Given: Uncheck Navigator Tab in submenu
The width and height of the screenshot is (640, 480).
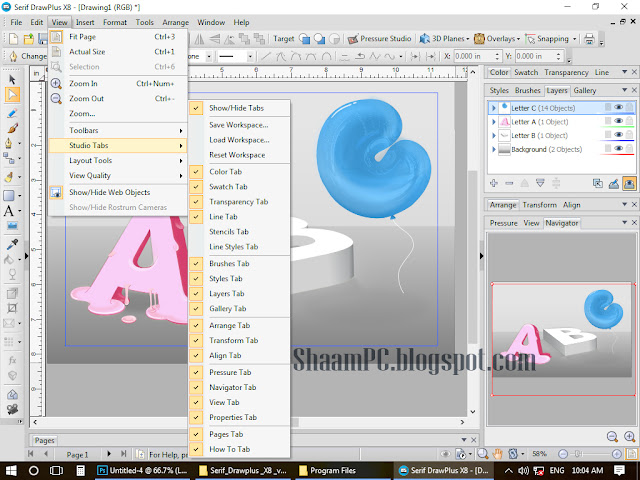Looking at the screenshot, I should [239, 387].
